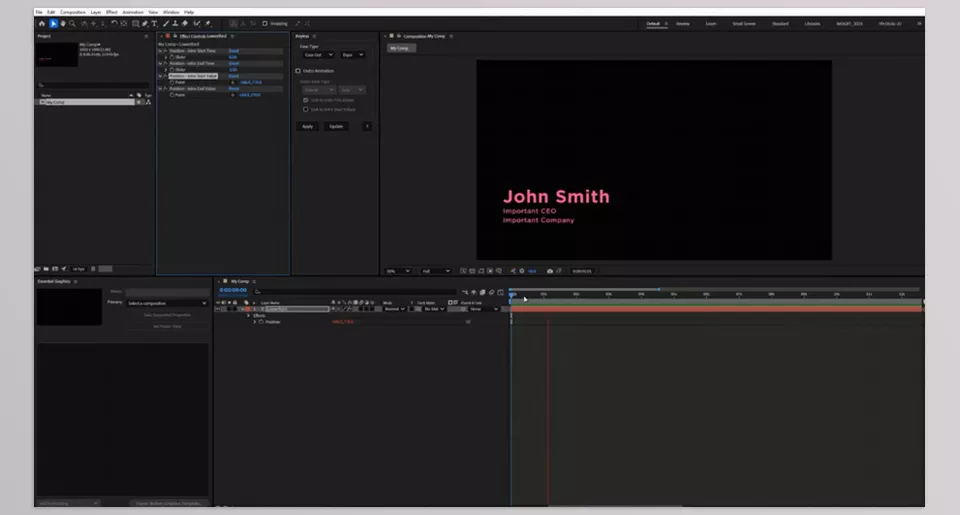The height and width of the screenshot is (515, 960).
Task: Click the Essential Graphics Name input field
Action: tap(167, 292)
